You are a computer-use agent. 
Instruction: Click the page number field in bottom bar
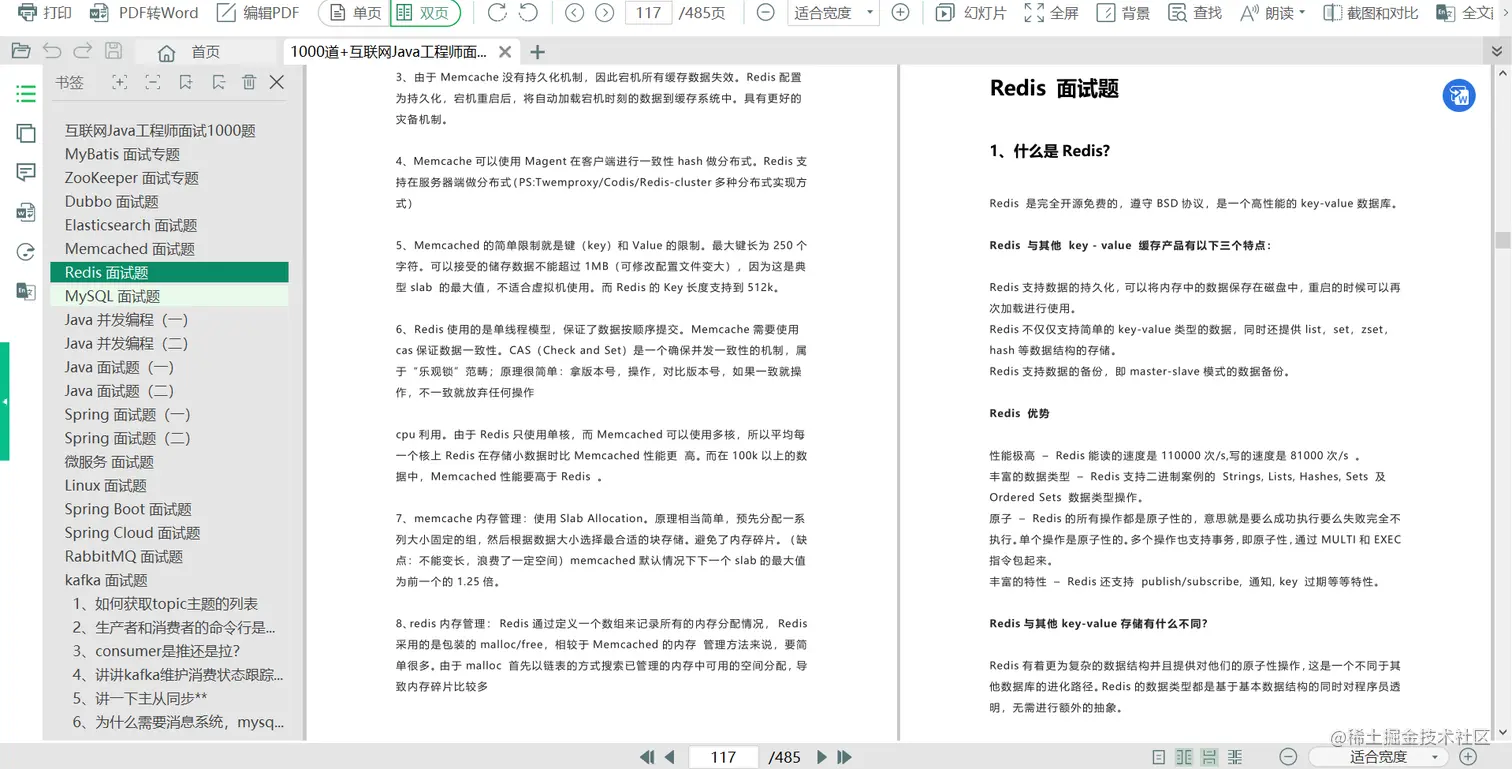point(723,757)
